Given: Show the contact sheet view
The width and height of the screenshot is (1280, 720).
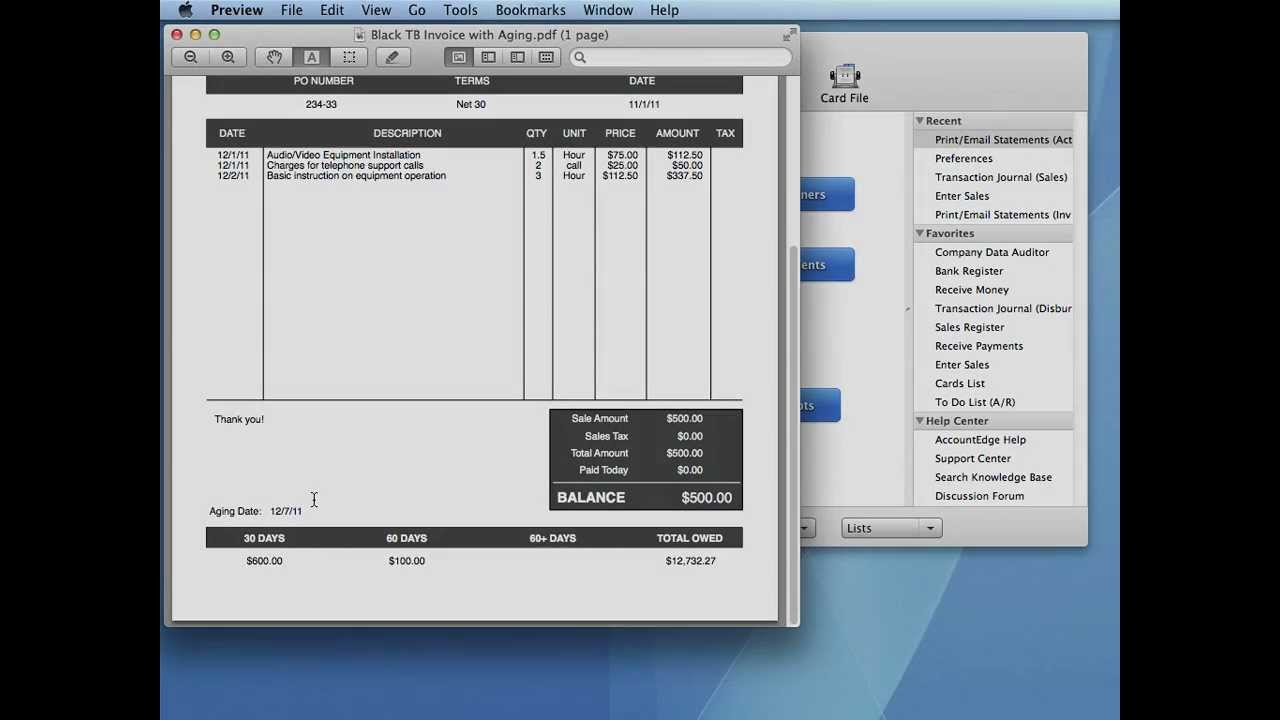Looking at the screenshot, I should pos(546,57).
